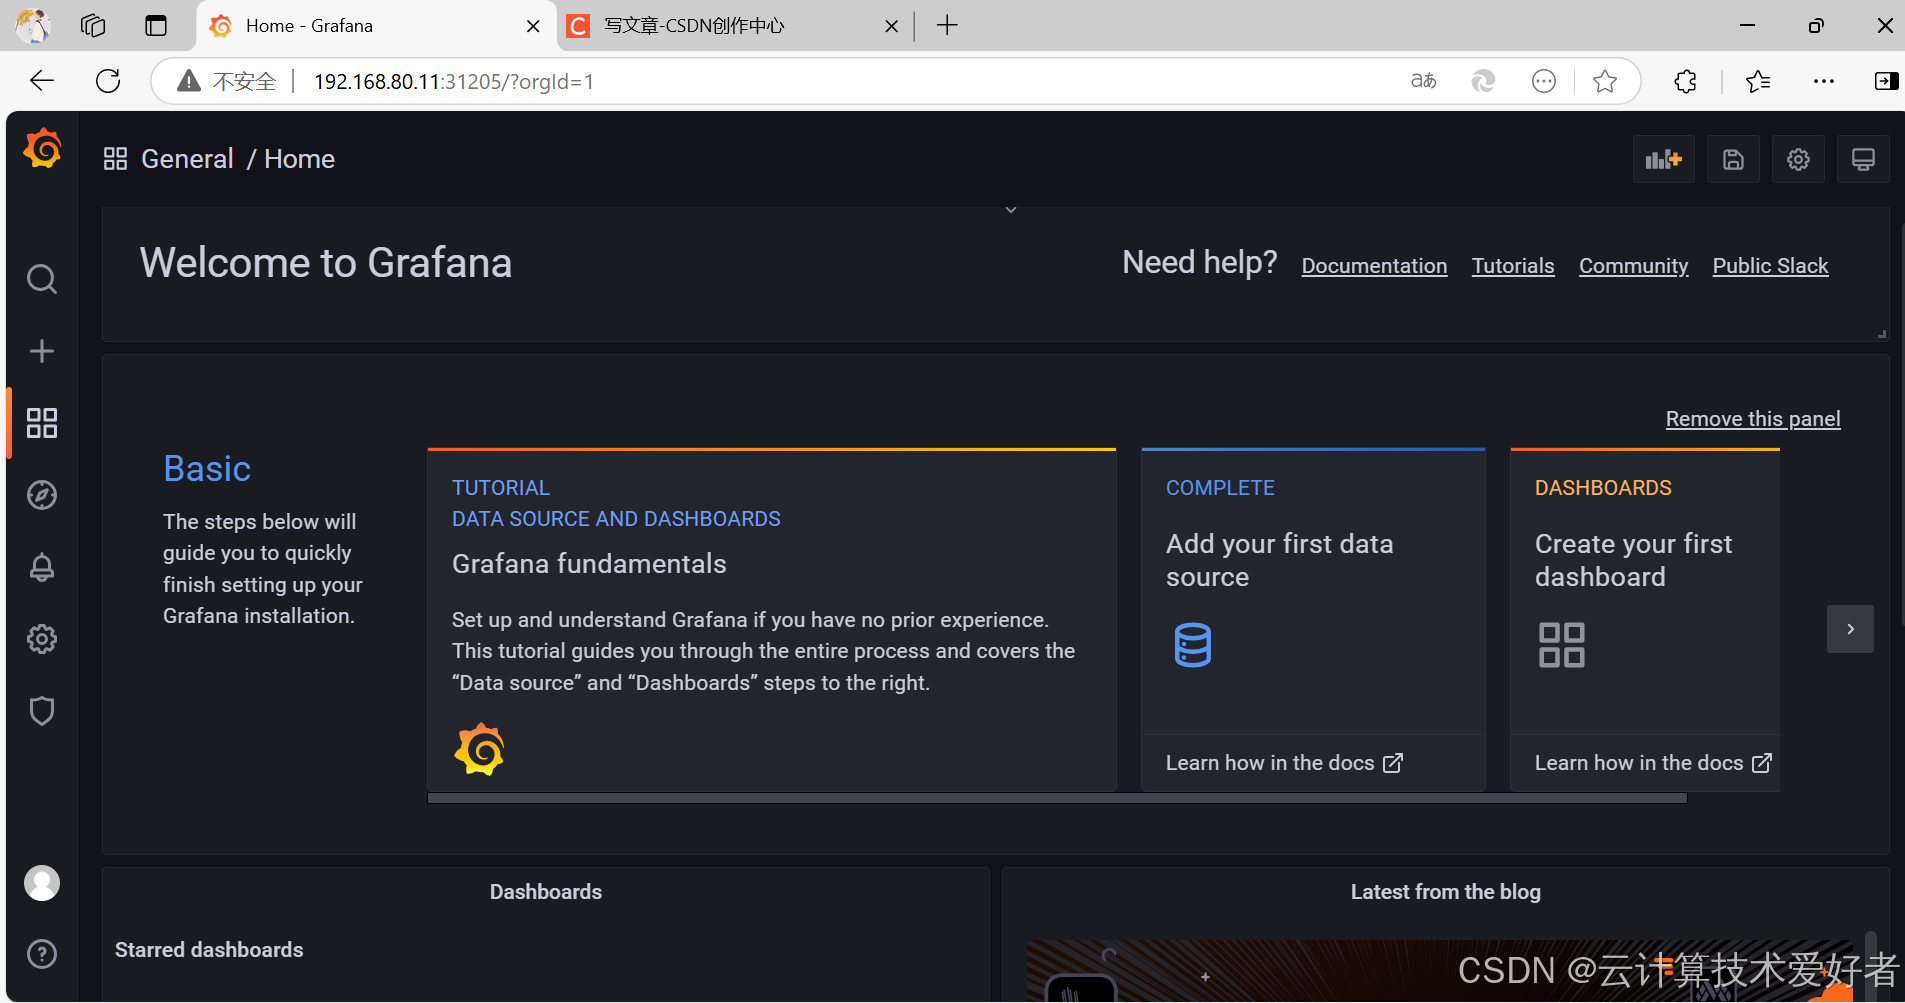Image resolution: width=1905 pixels, height=1003 pixels.
Task: Click the dashboard grid icon beside General
Action: point(115,159)
